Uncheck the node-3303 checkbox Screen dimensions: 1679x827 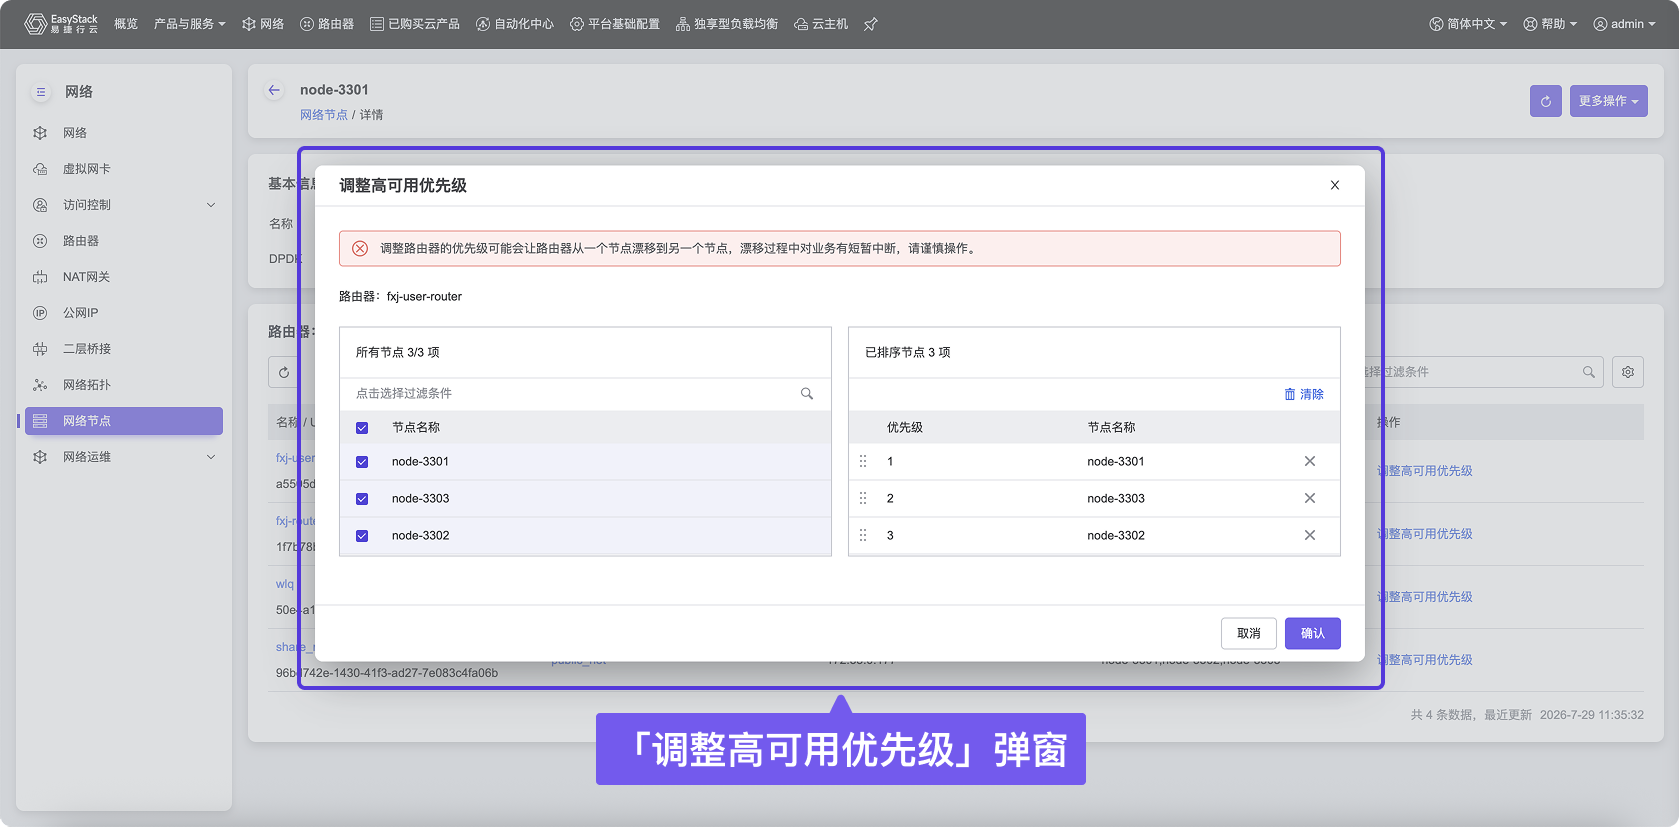[362, 499]
